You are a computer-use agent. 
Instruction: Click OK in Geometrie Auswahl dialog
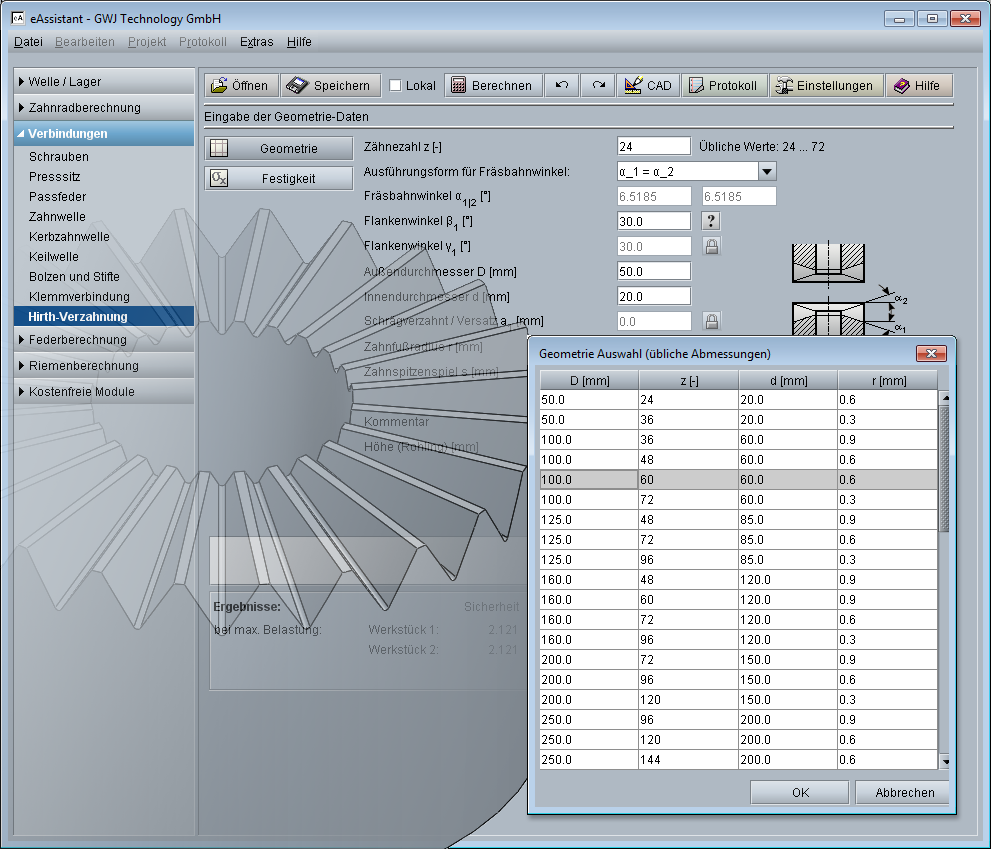800,792
